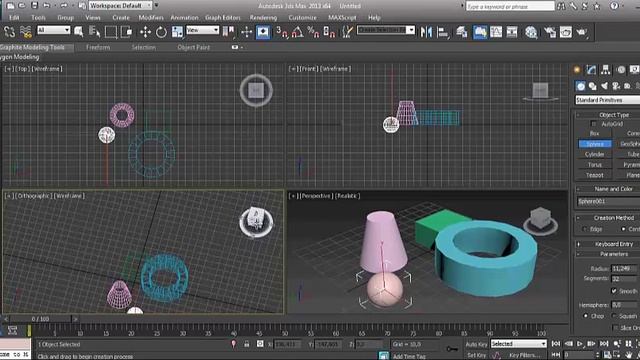Open the Graph Editors menu
Screen dimensions: 640x360
[x=222, y=18]
